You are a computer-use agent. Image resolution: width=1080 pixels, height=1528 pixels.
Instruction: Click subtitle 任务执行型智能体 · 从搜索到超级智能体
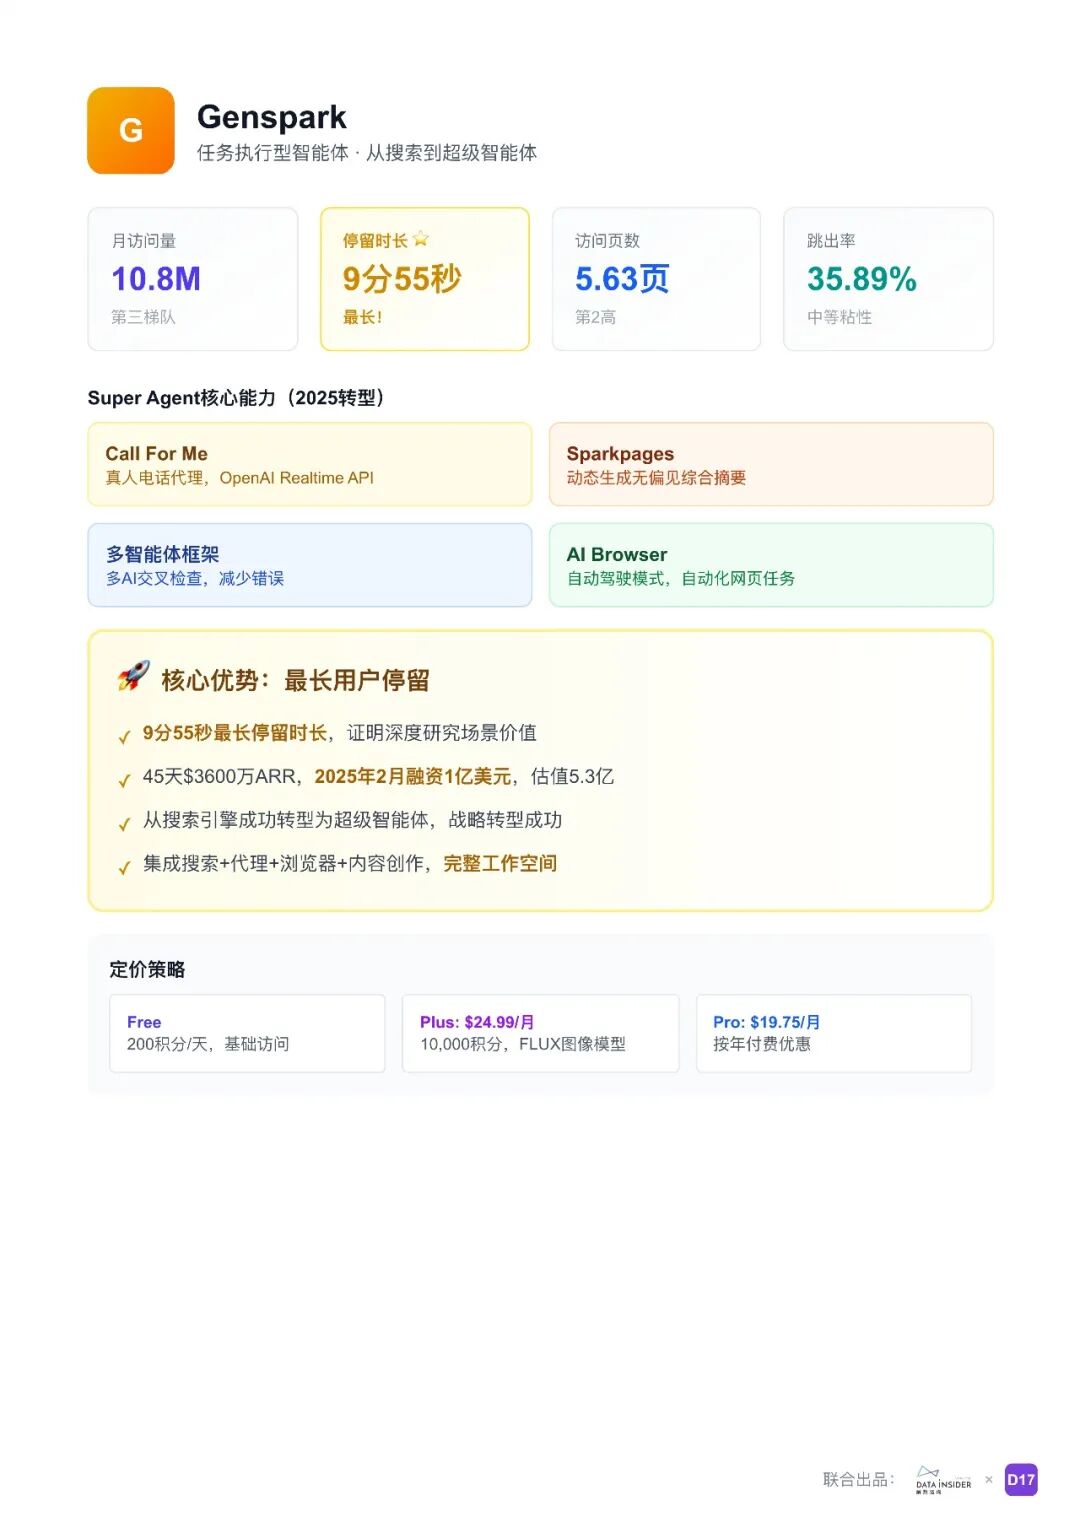point(367,153)
